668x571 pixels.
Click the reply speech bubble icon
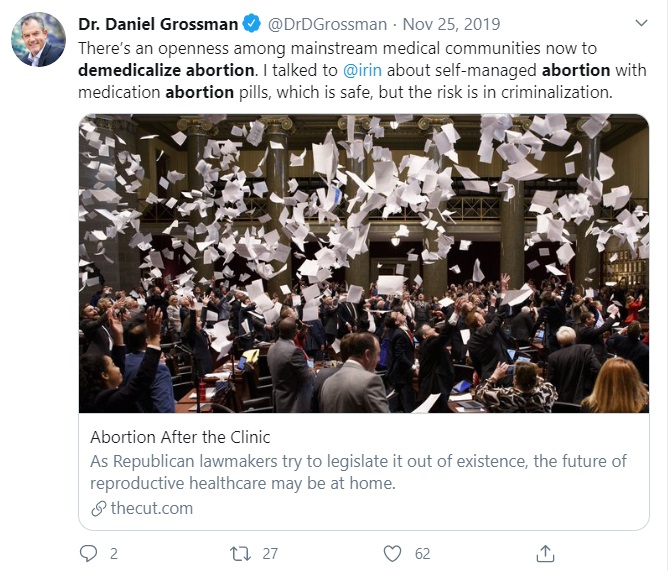coord(88,552)
